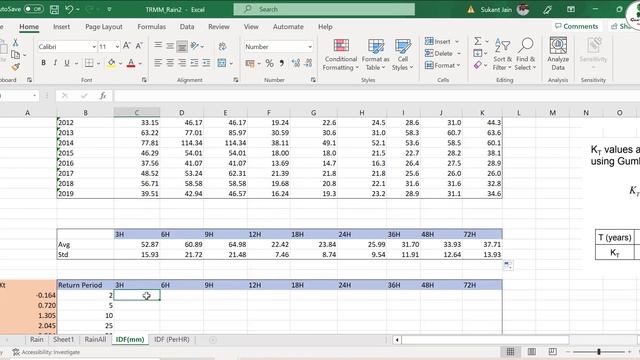
Task: Align cell text to the left
Action: (158, 63)
